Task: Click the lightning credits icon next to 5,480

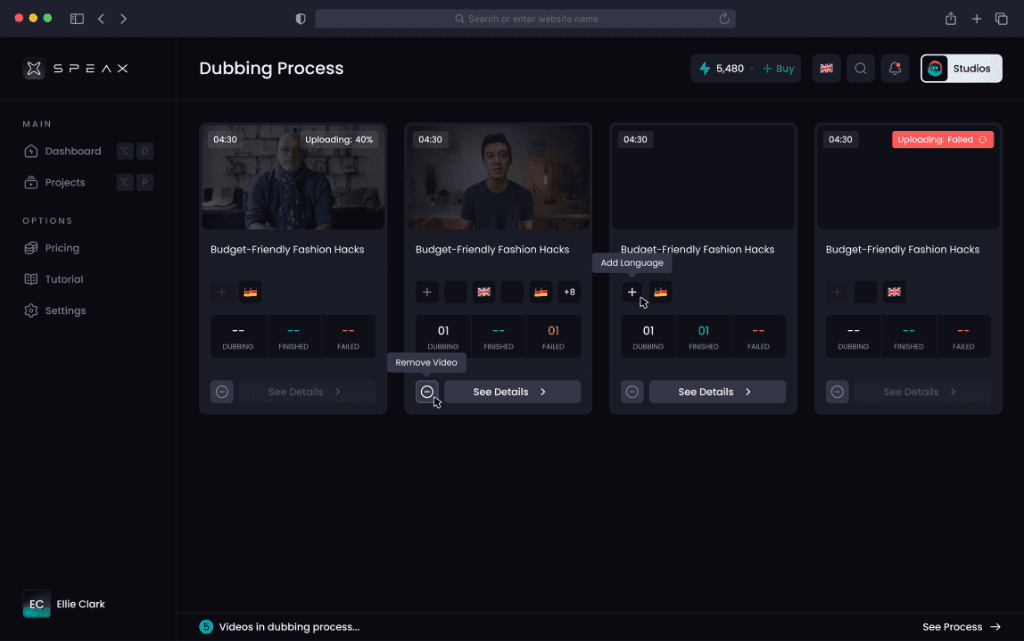Action: (707, 68)
